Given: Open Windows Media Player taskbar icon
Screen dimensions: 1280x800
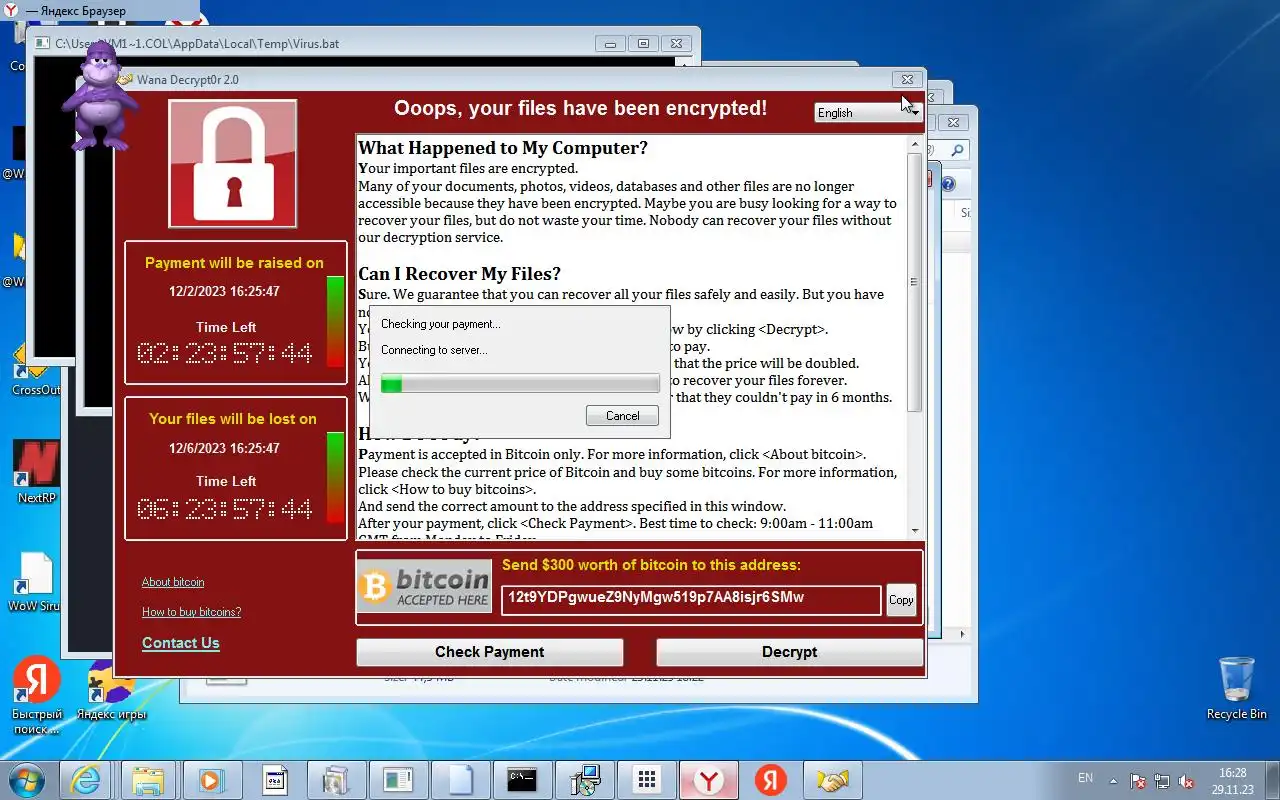Looking at the screenshot, I should pos(210,780).
